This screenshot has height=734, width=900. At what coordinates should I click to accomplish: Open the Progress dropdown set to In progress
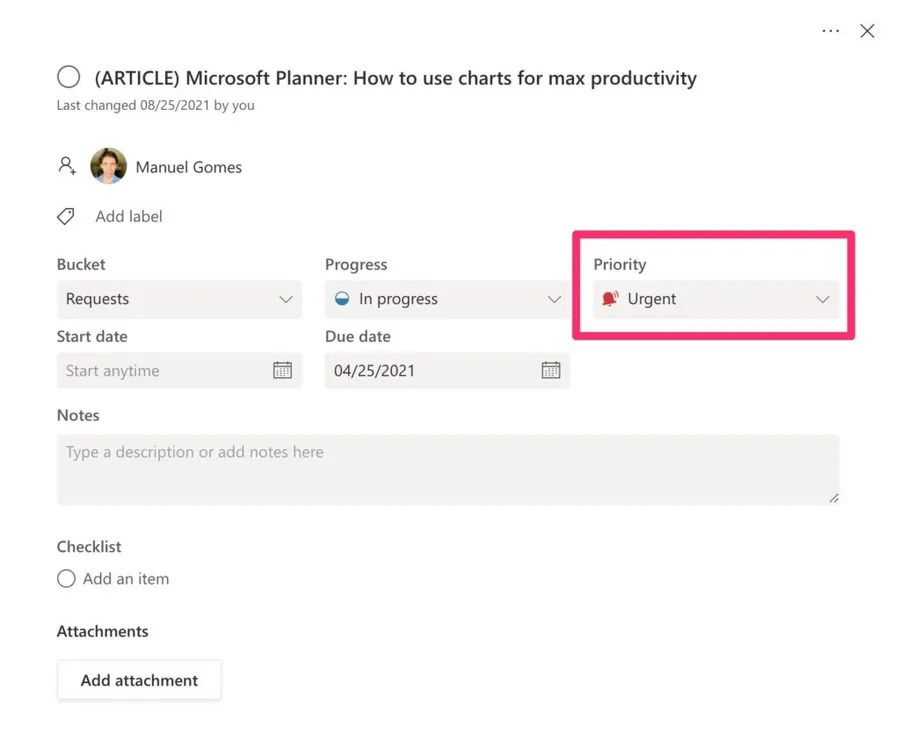click(446, 299)
